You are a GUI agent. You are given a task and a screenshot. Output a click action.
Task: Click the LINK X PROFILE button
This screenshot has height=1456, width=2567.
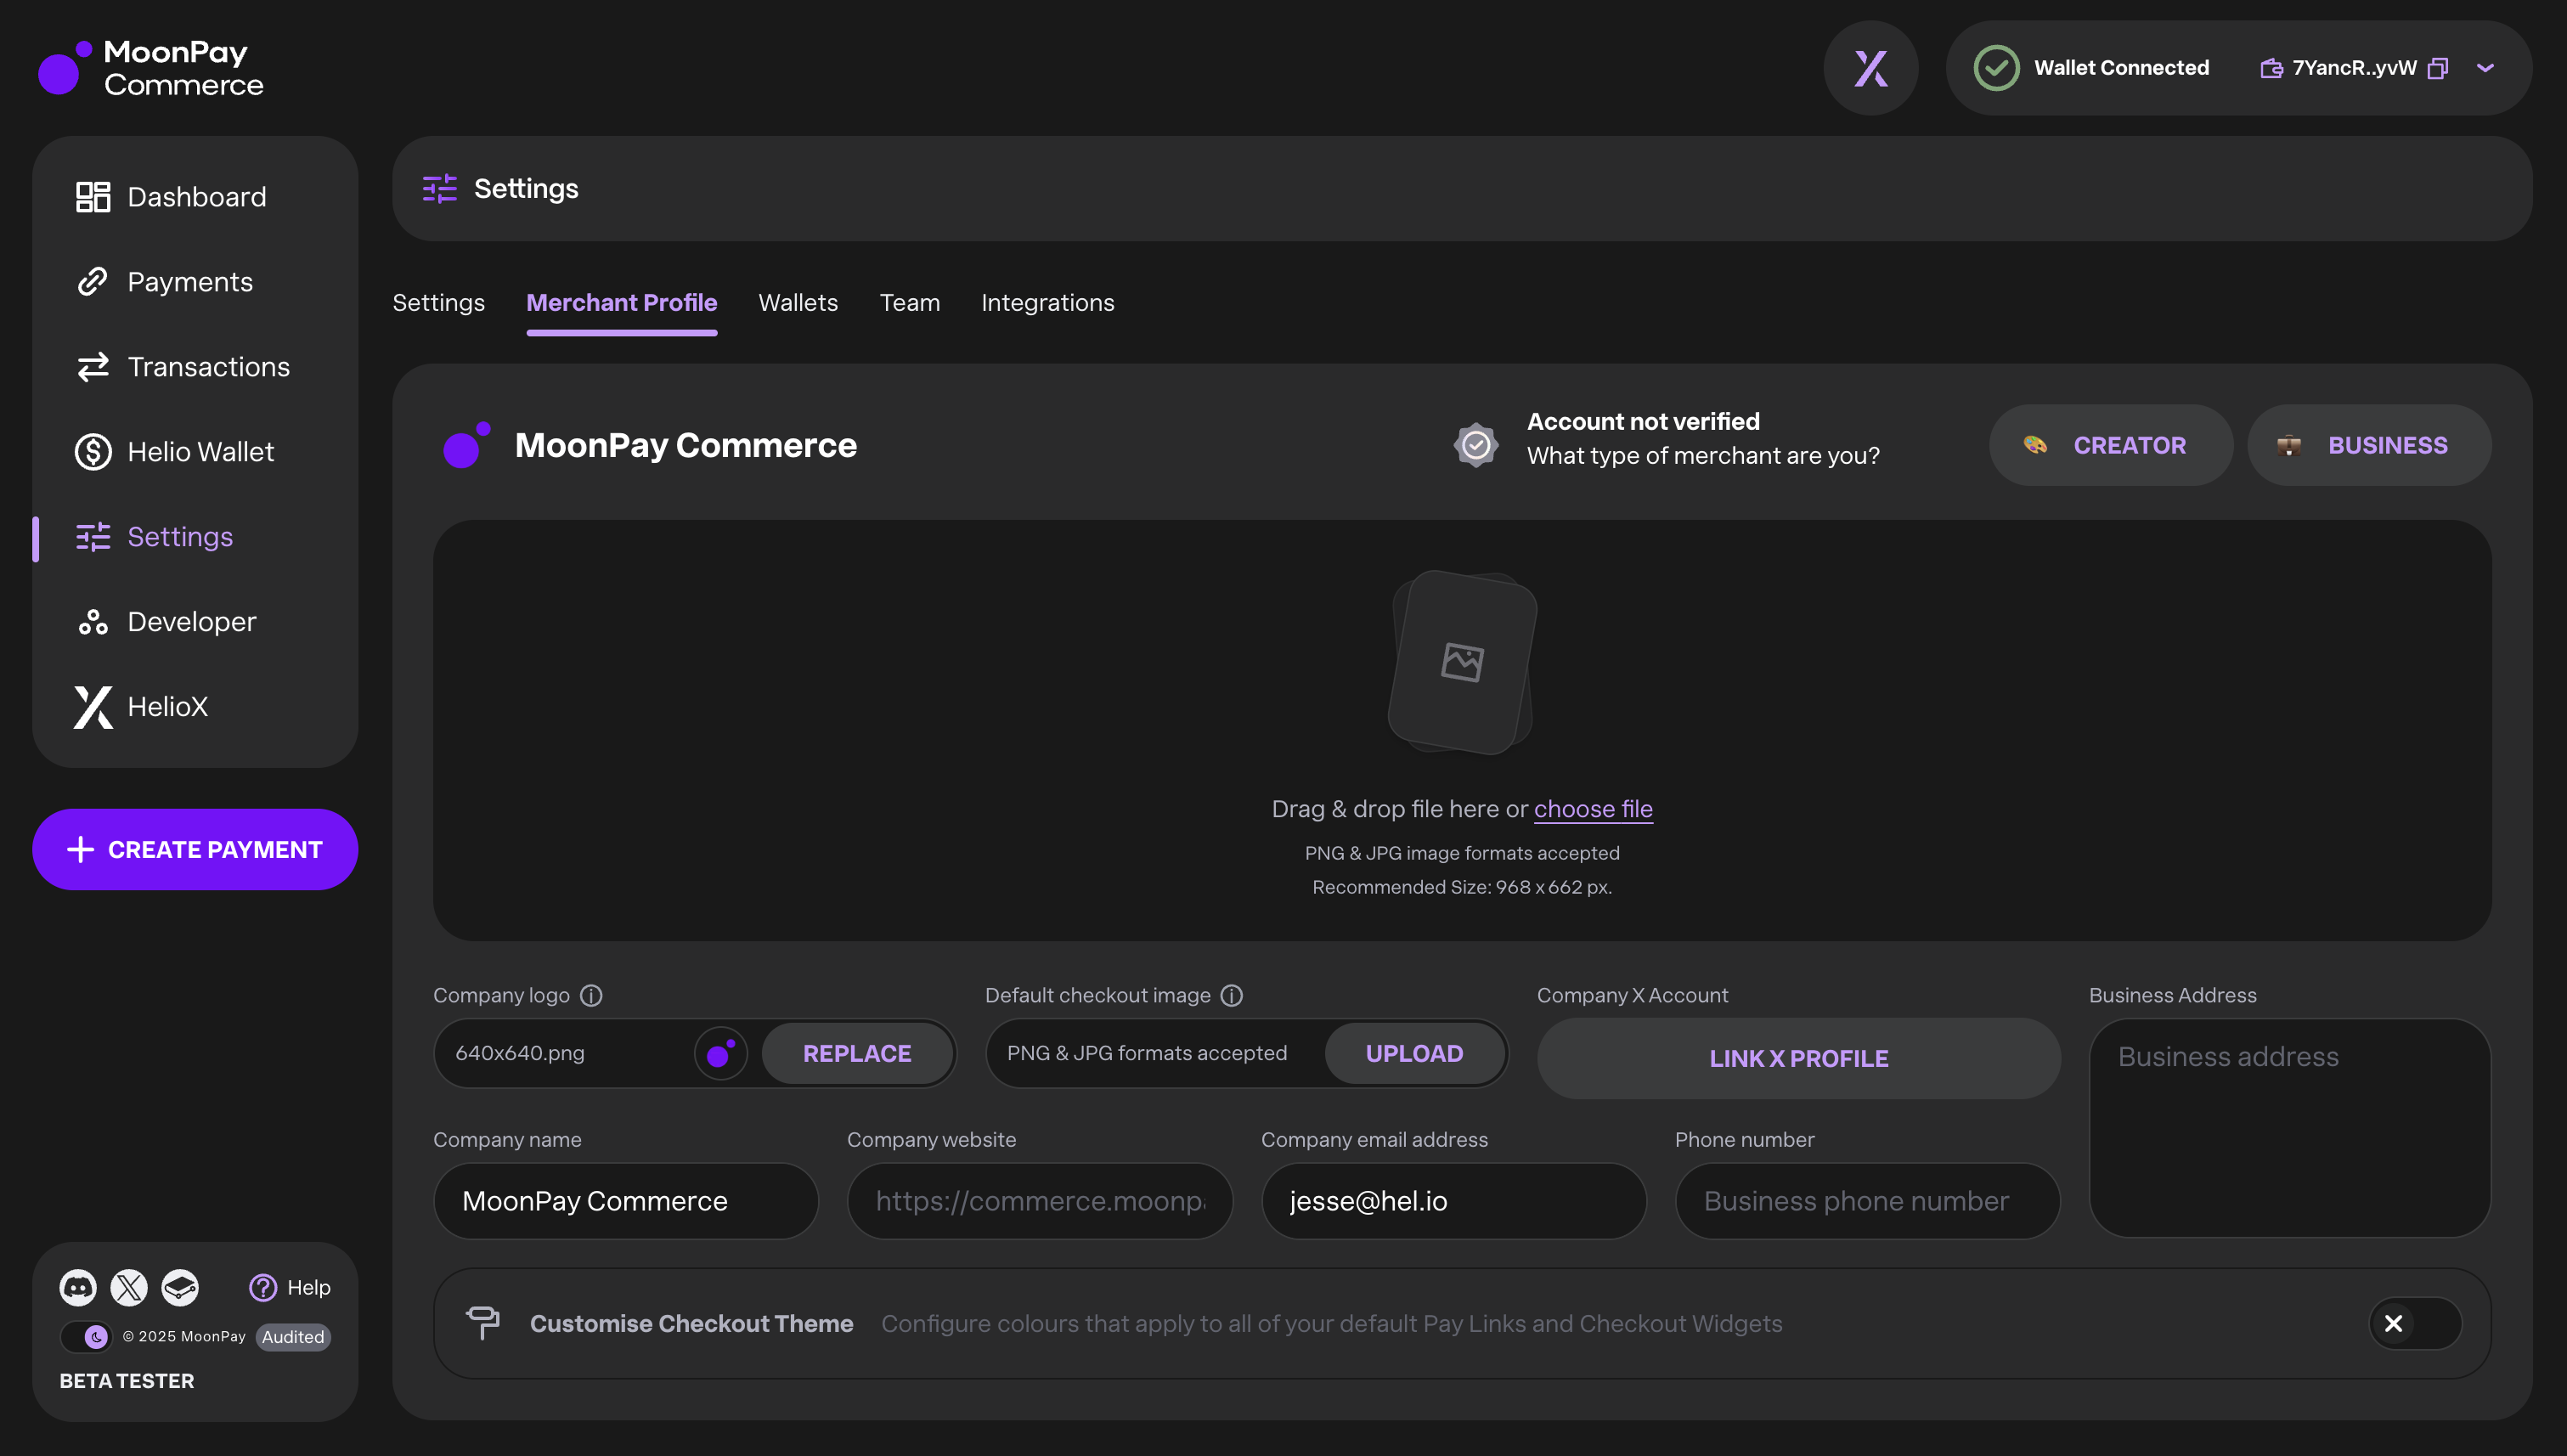1798,1058
